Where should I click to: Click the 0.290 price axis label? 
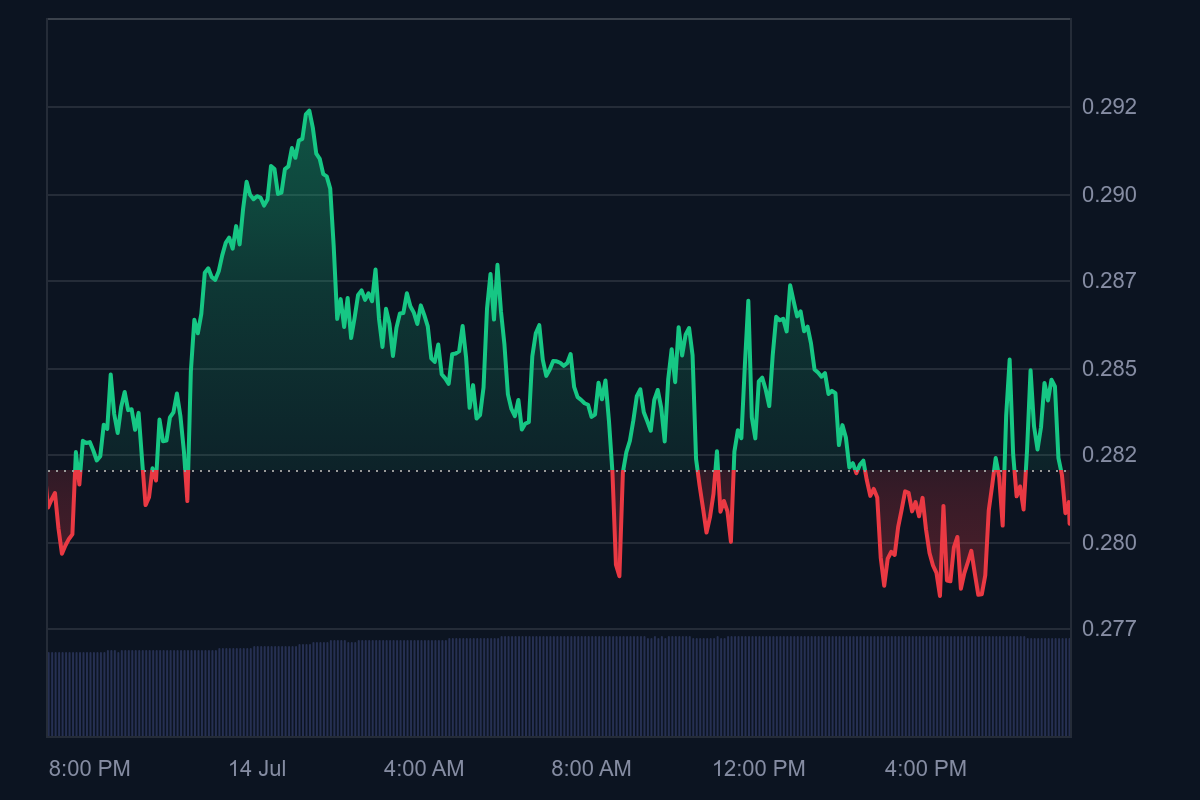click(x=1109, y=194)
